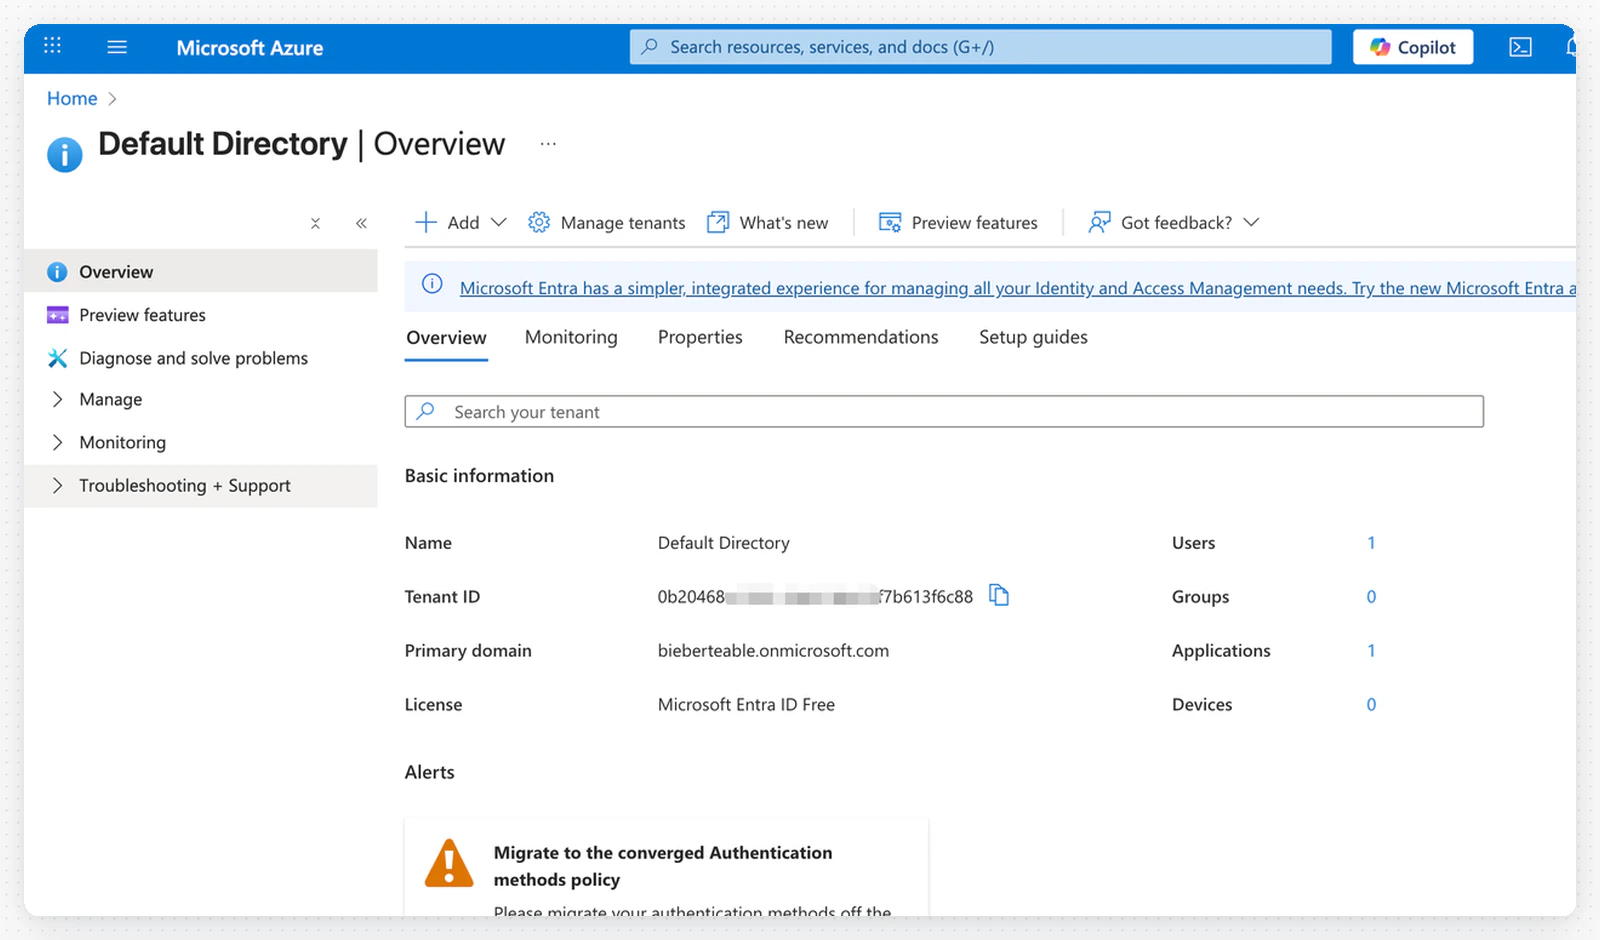Open the Azure portal apps grid icon

pos(53,46)
